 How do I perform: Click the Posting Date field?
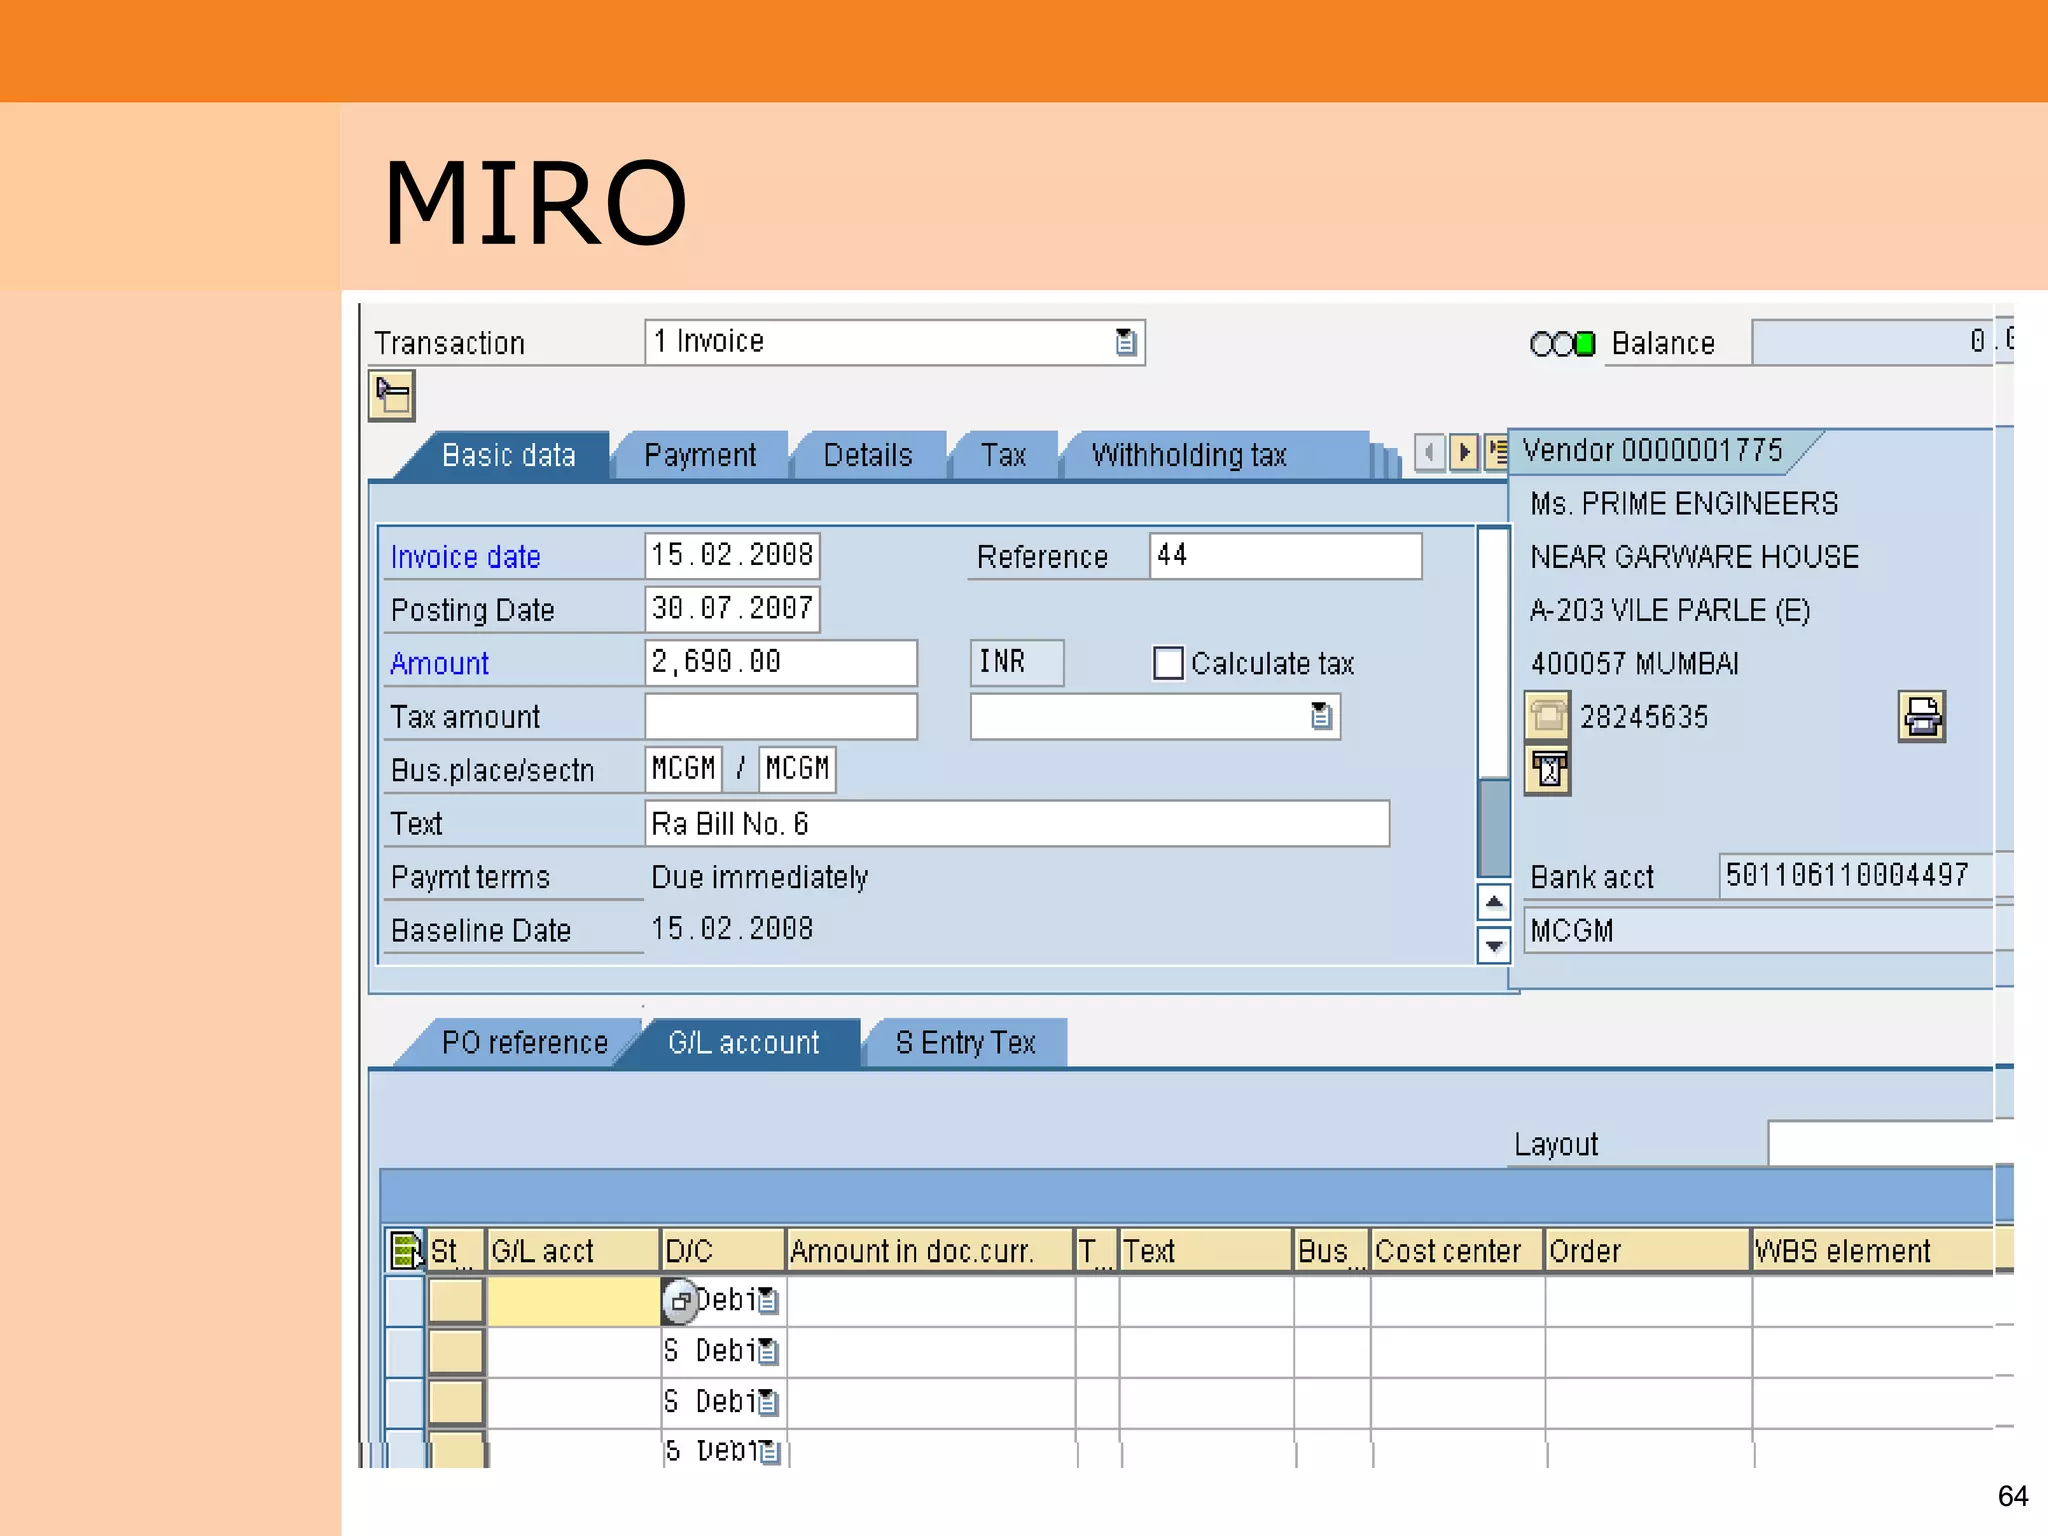click(x=732, y=609)
